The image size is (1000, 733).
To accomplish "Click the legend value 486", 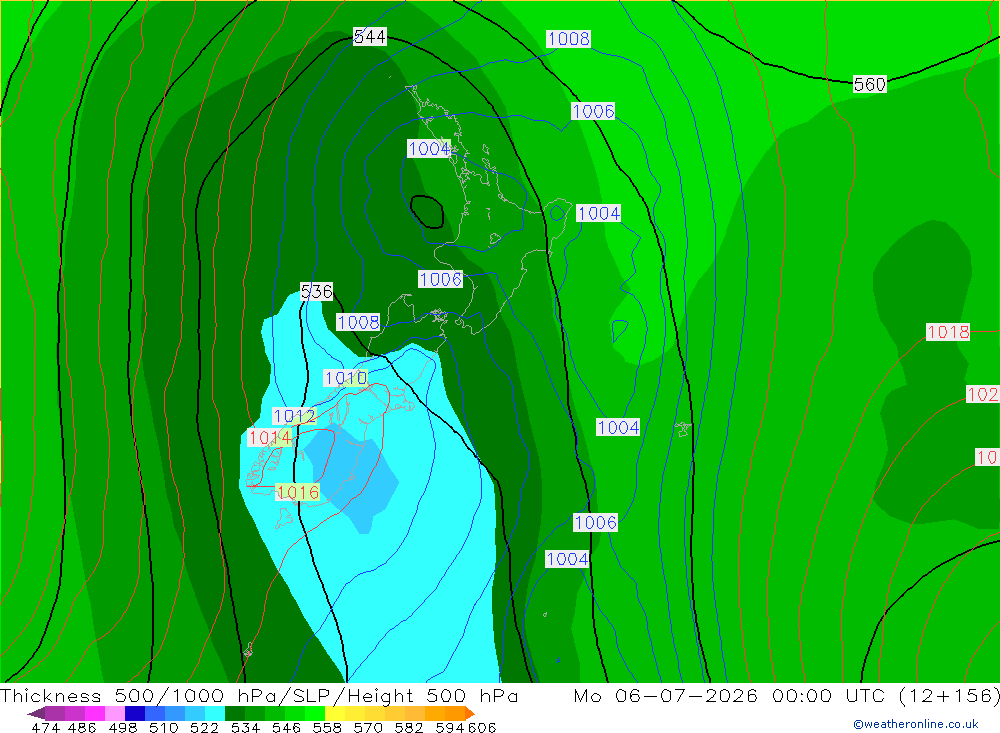I will 82,727.
